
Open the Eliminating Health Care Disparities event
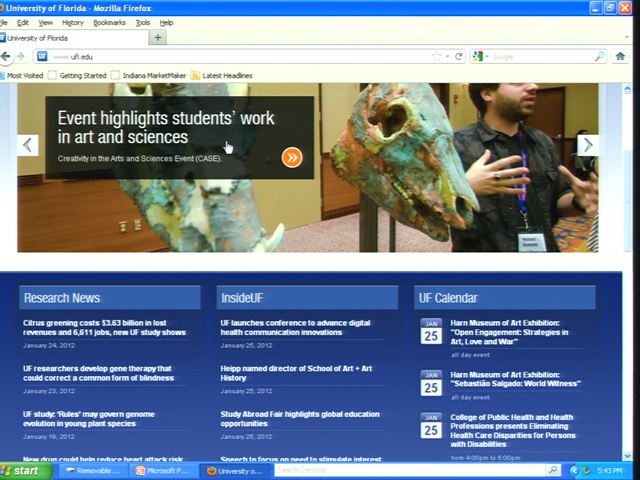[513, 431]
